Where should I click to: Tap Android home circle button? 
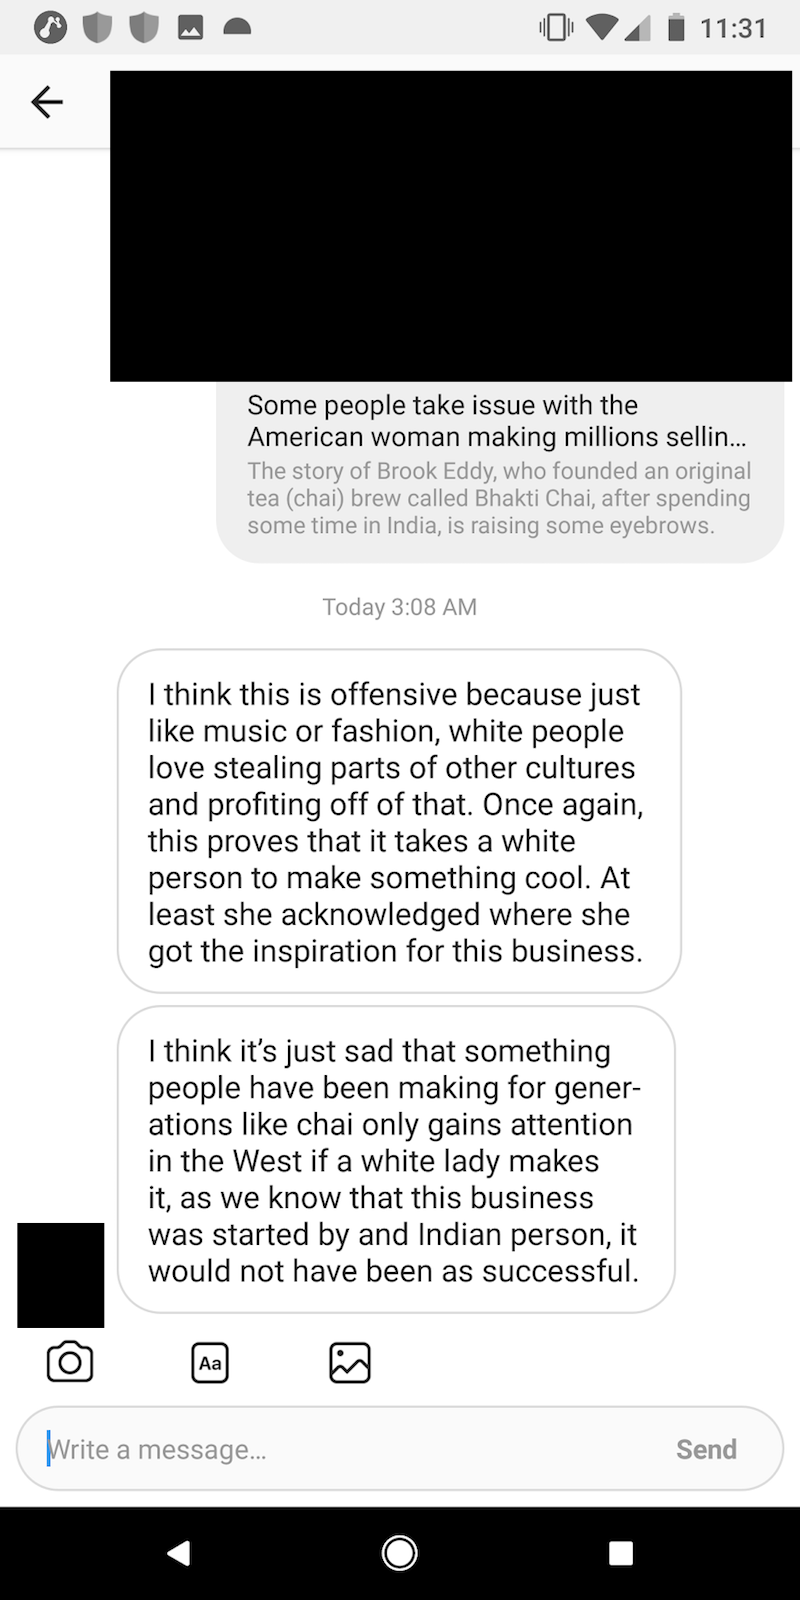400,1552
